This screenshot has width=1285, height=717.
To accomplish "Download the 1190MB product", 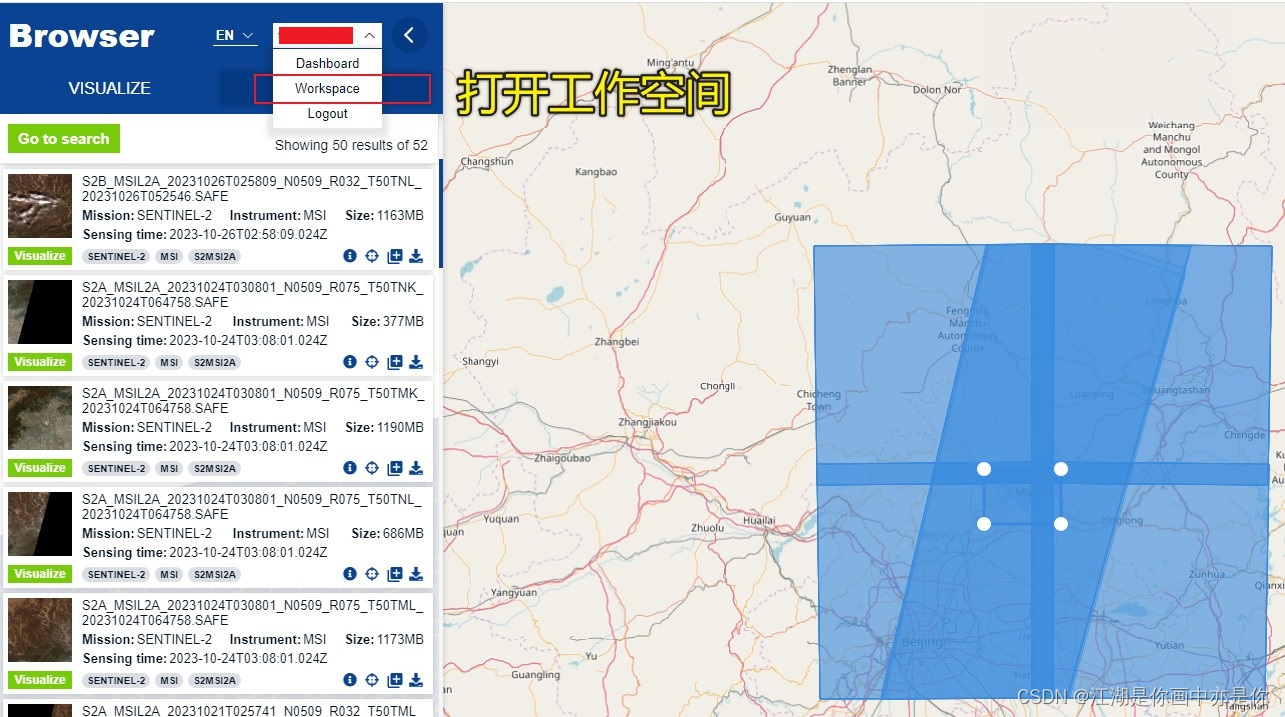I will coord(416,468).
